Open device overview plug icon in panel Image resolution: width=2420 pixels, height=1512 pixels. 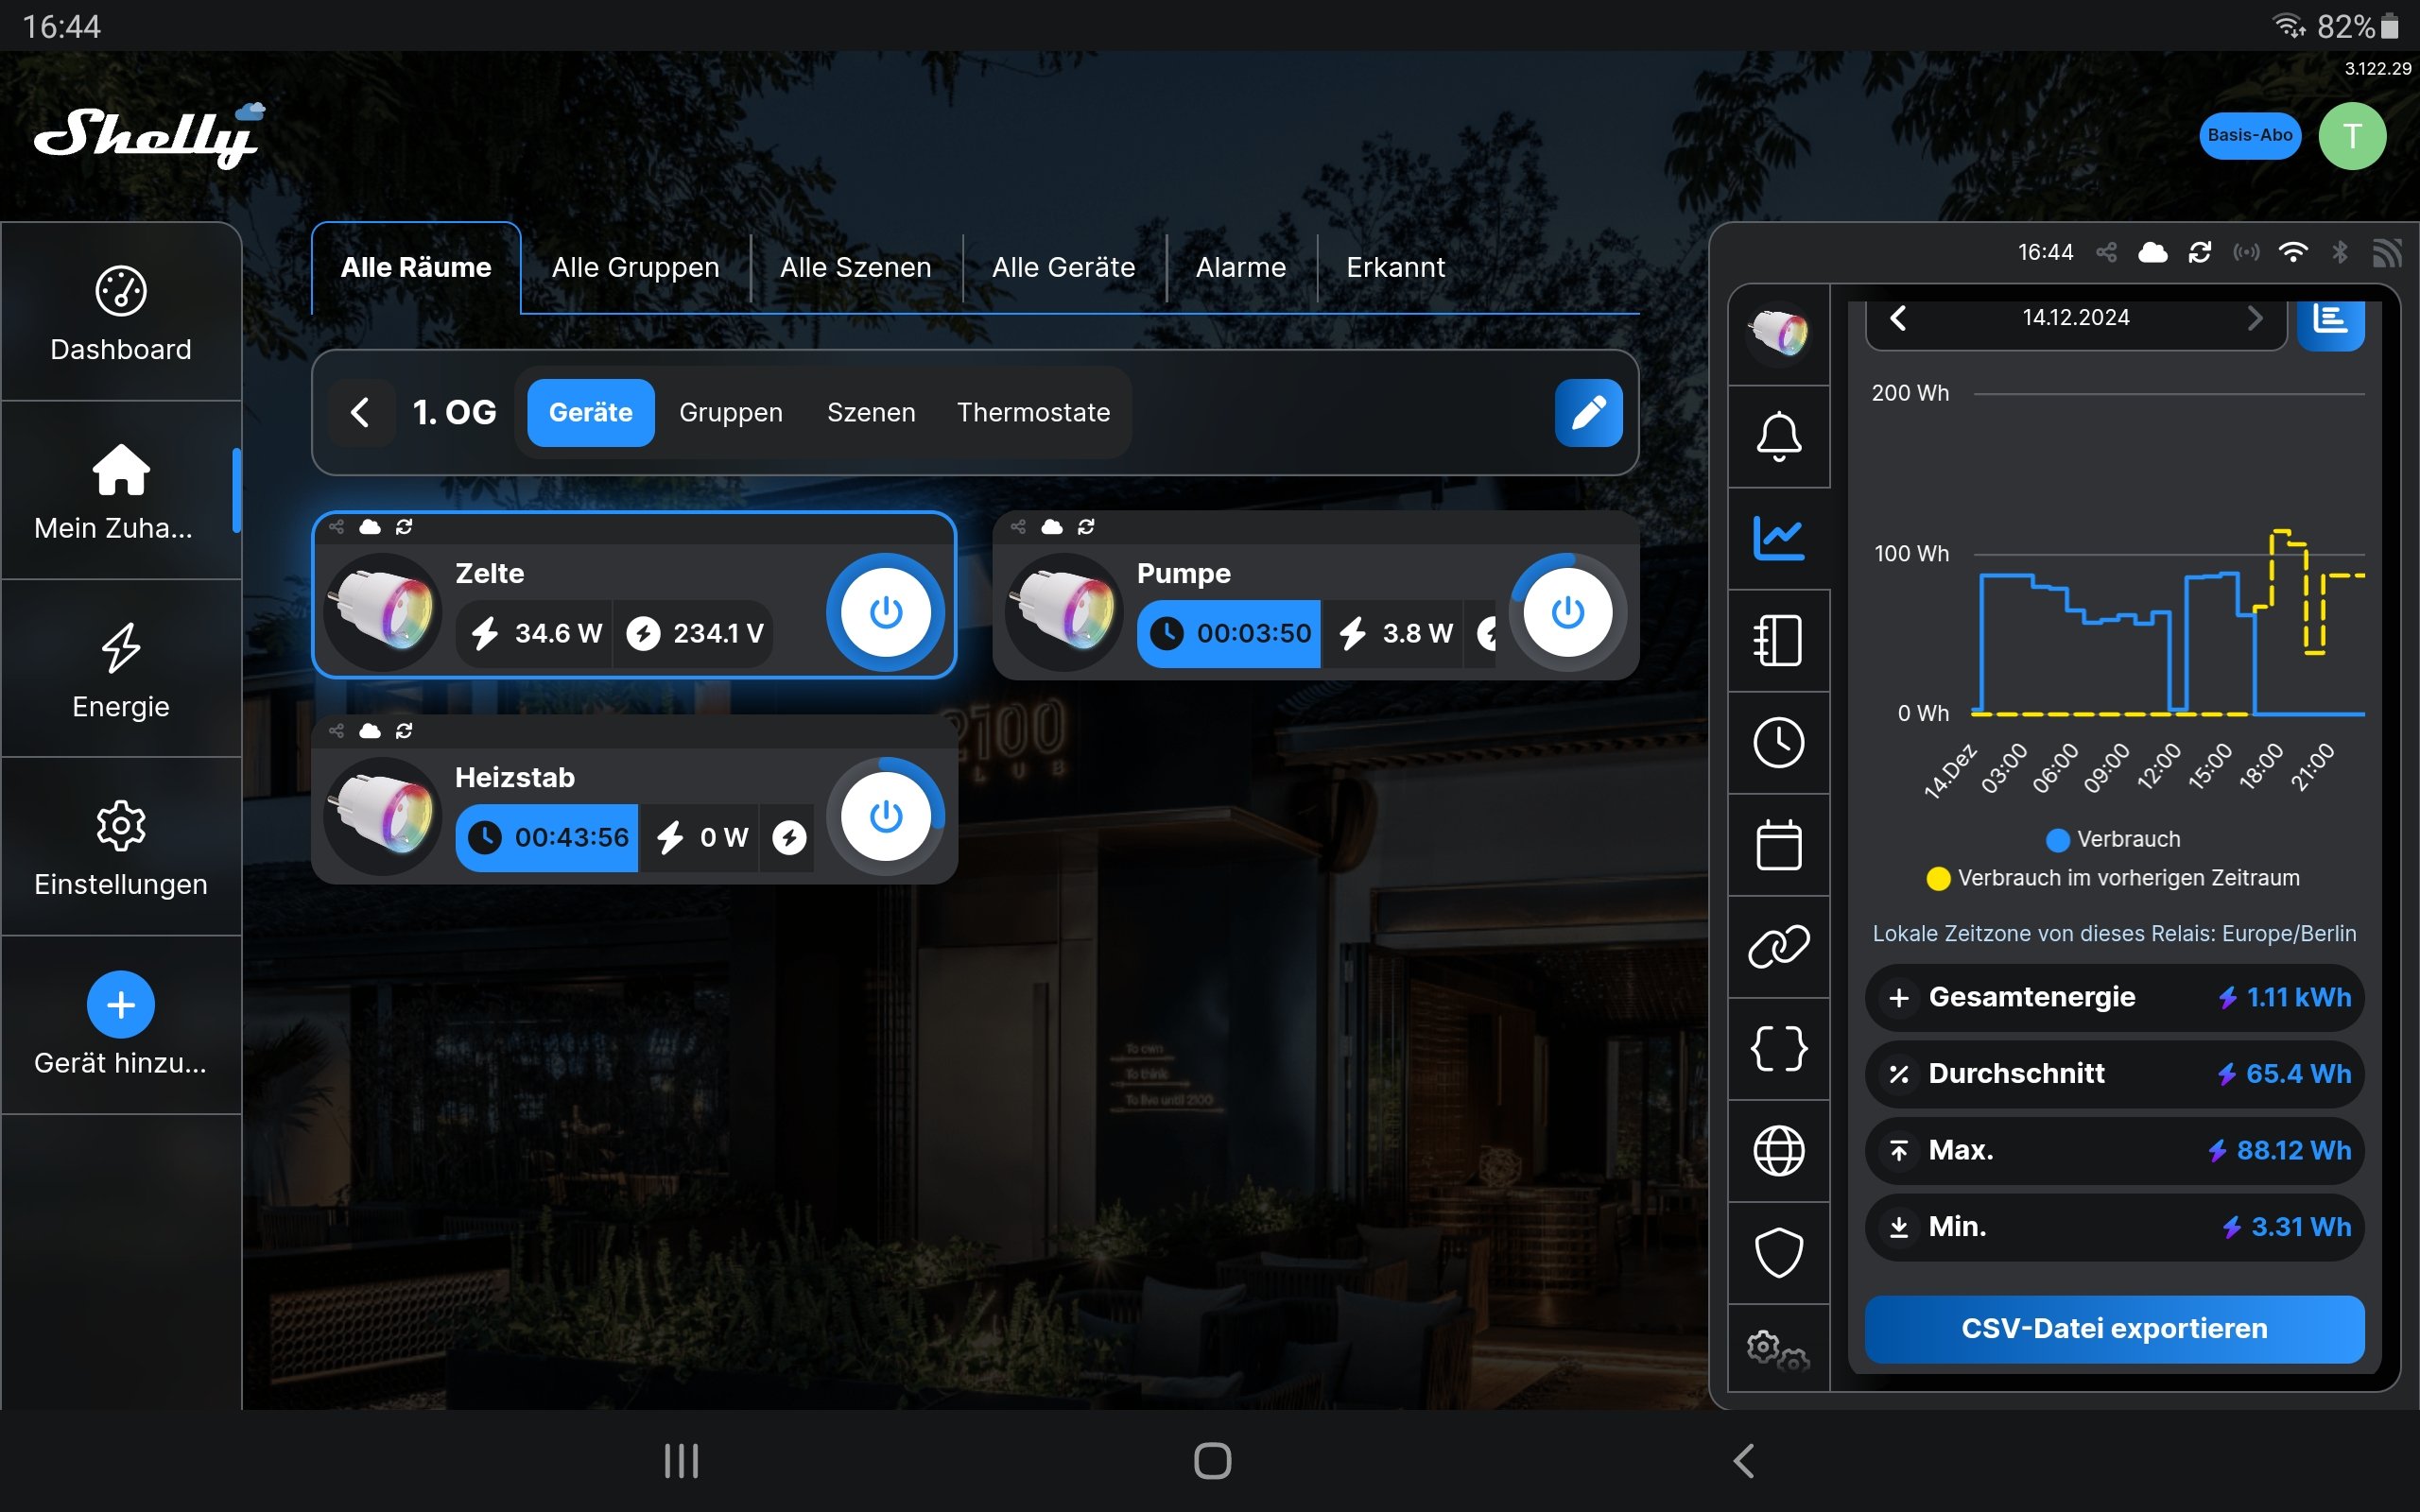coord(1778,333)
